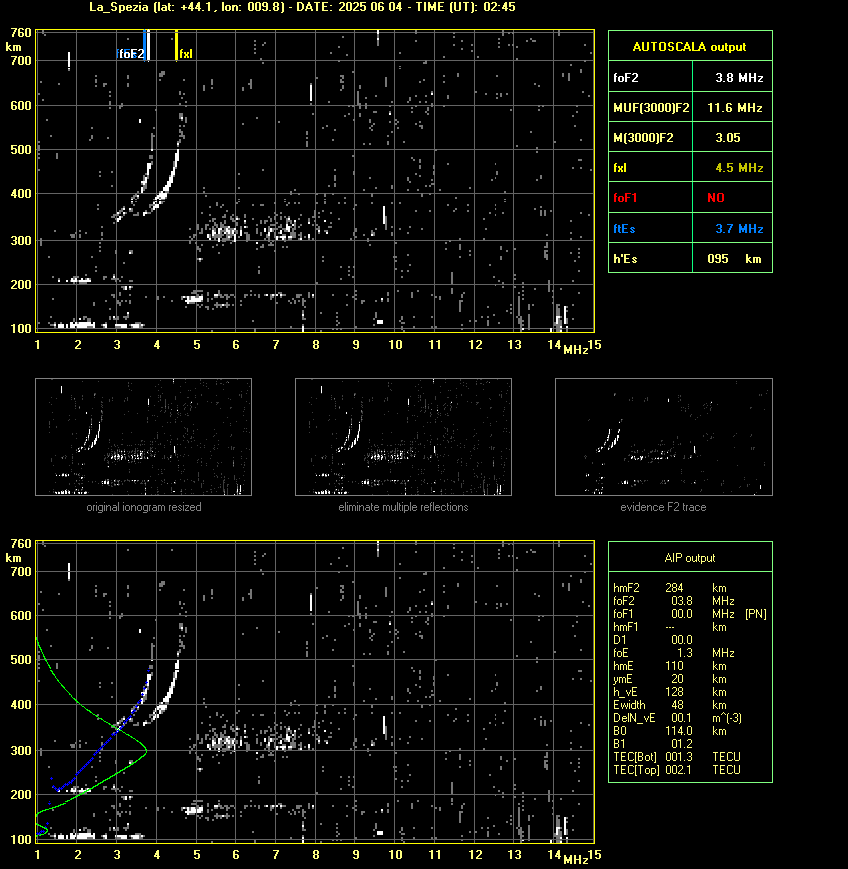Click the TEC[Bot] value '001.3'

click(x=679, y=756)
